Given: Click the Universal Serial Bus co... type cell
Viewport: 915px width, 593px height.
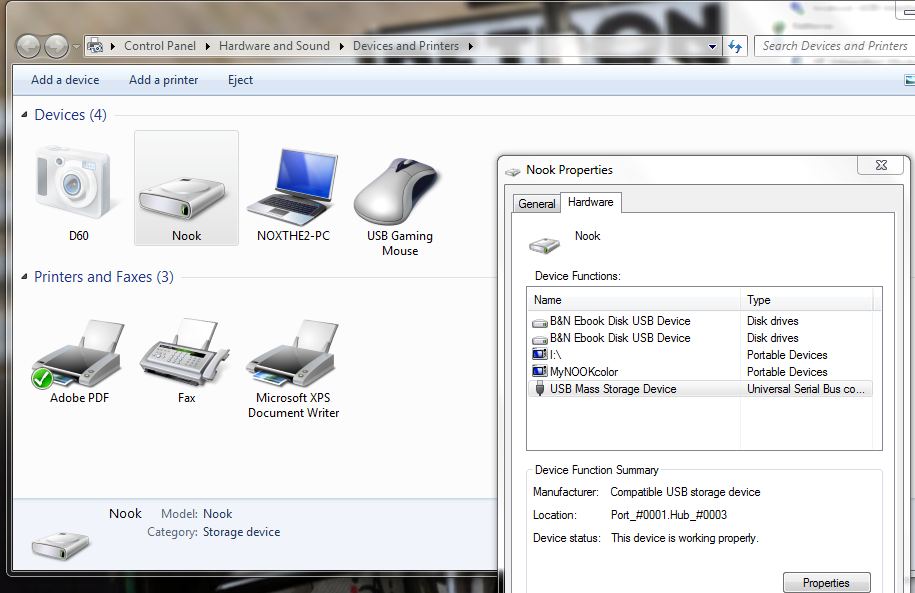Looking at the screenshot, I should click(805, 389).
